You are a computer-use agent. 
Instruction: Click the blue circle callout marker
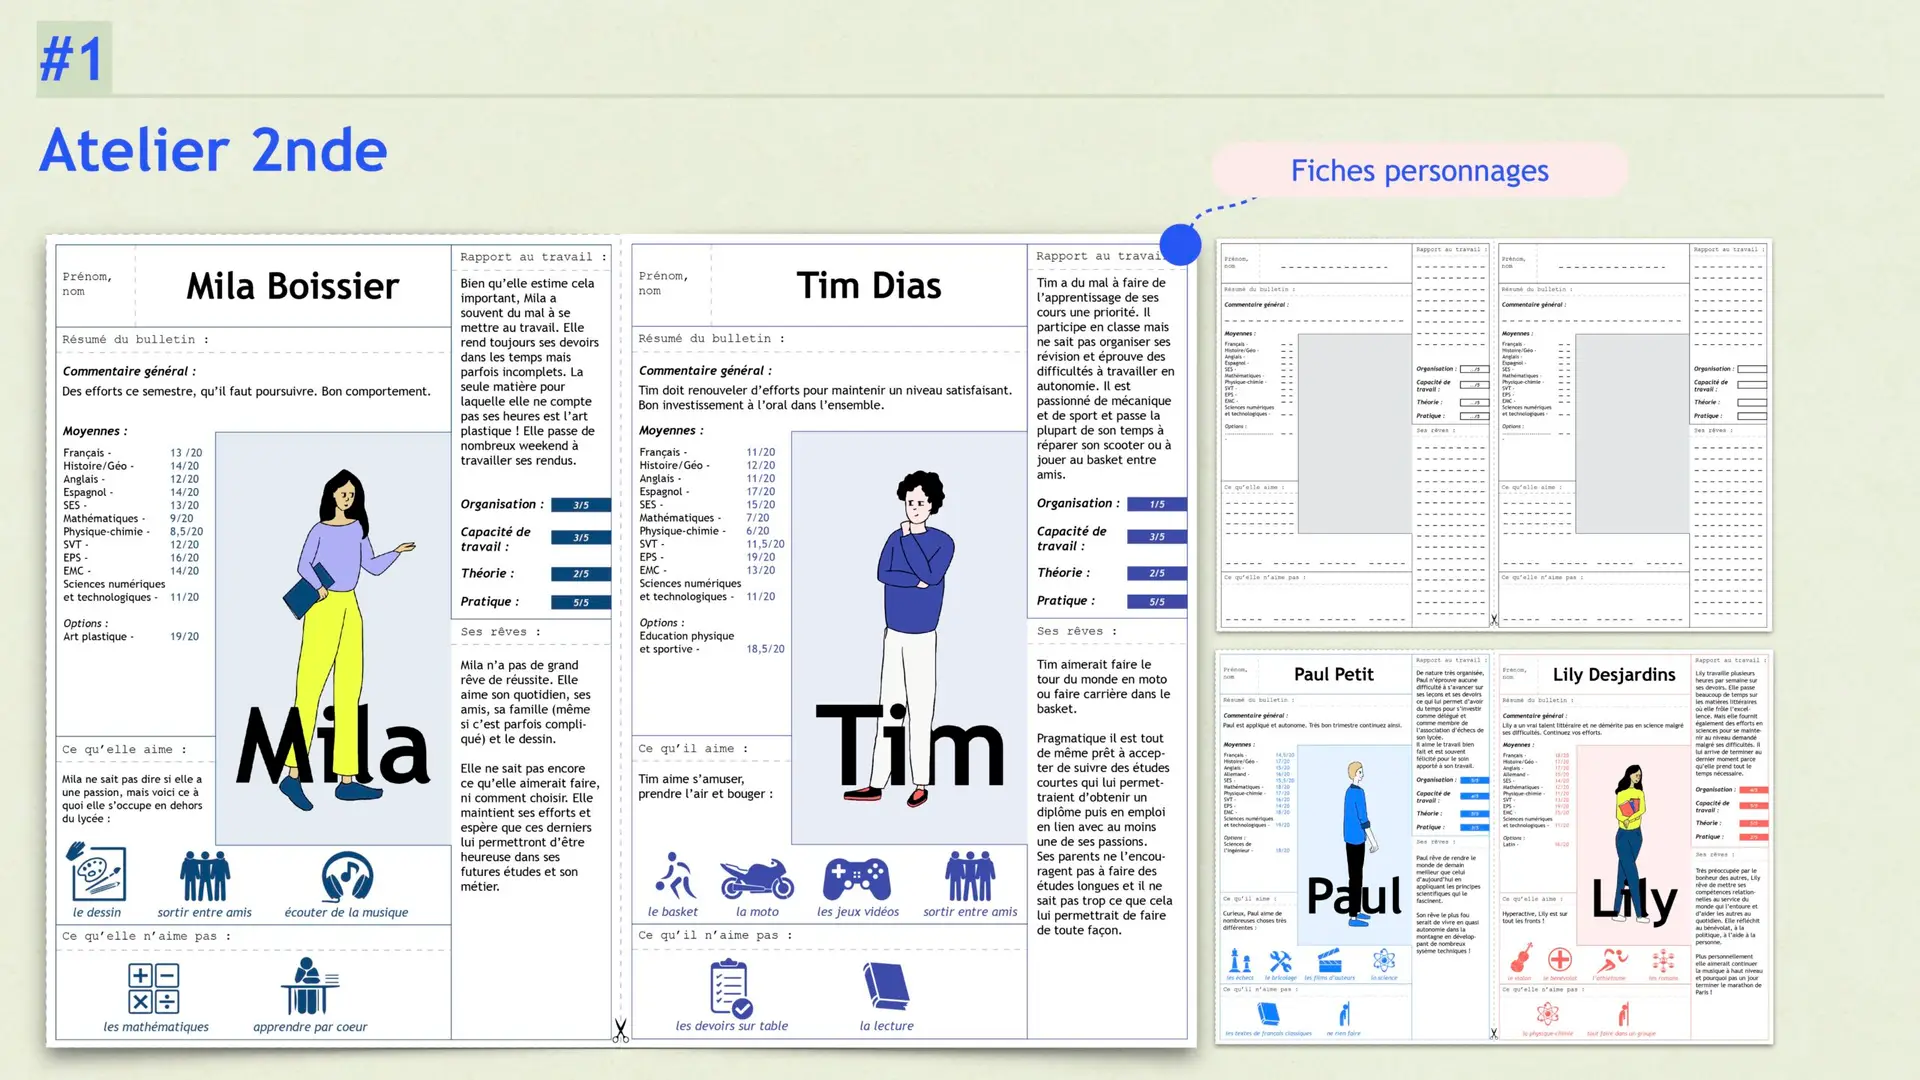pyautogui.click(x=1180, y=245)
